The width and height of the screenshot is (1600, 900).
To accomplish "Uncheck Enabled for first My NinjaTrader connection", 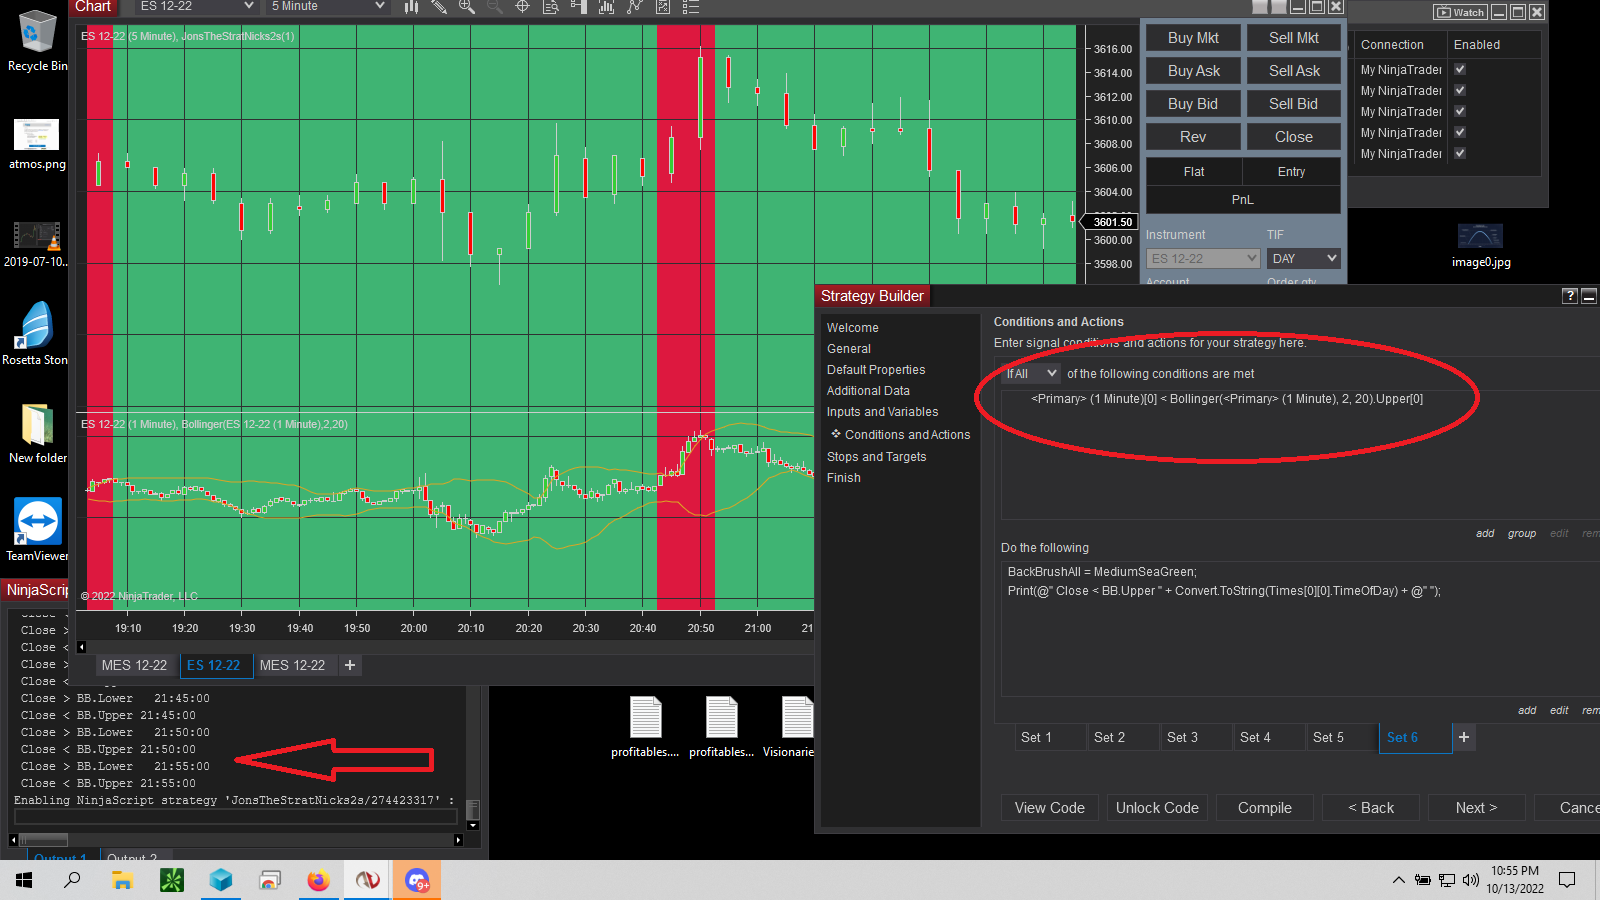I will [1460, 69].
